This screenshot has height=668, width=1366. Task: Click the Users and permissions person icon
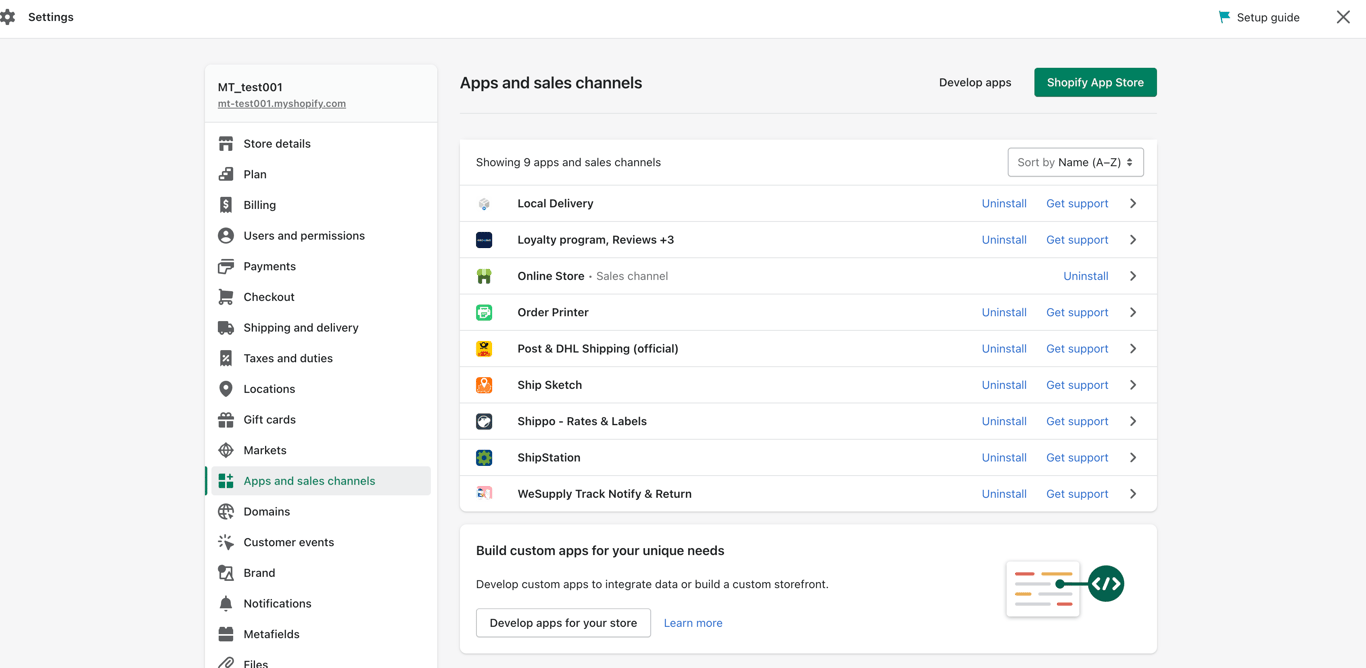tap(226, 236)
